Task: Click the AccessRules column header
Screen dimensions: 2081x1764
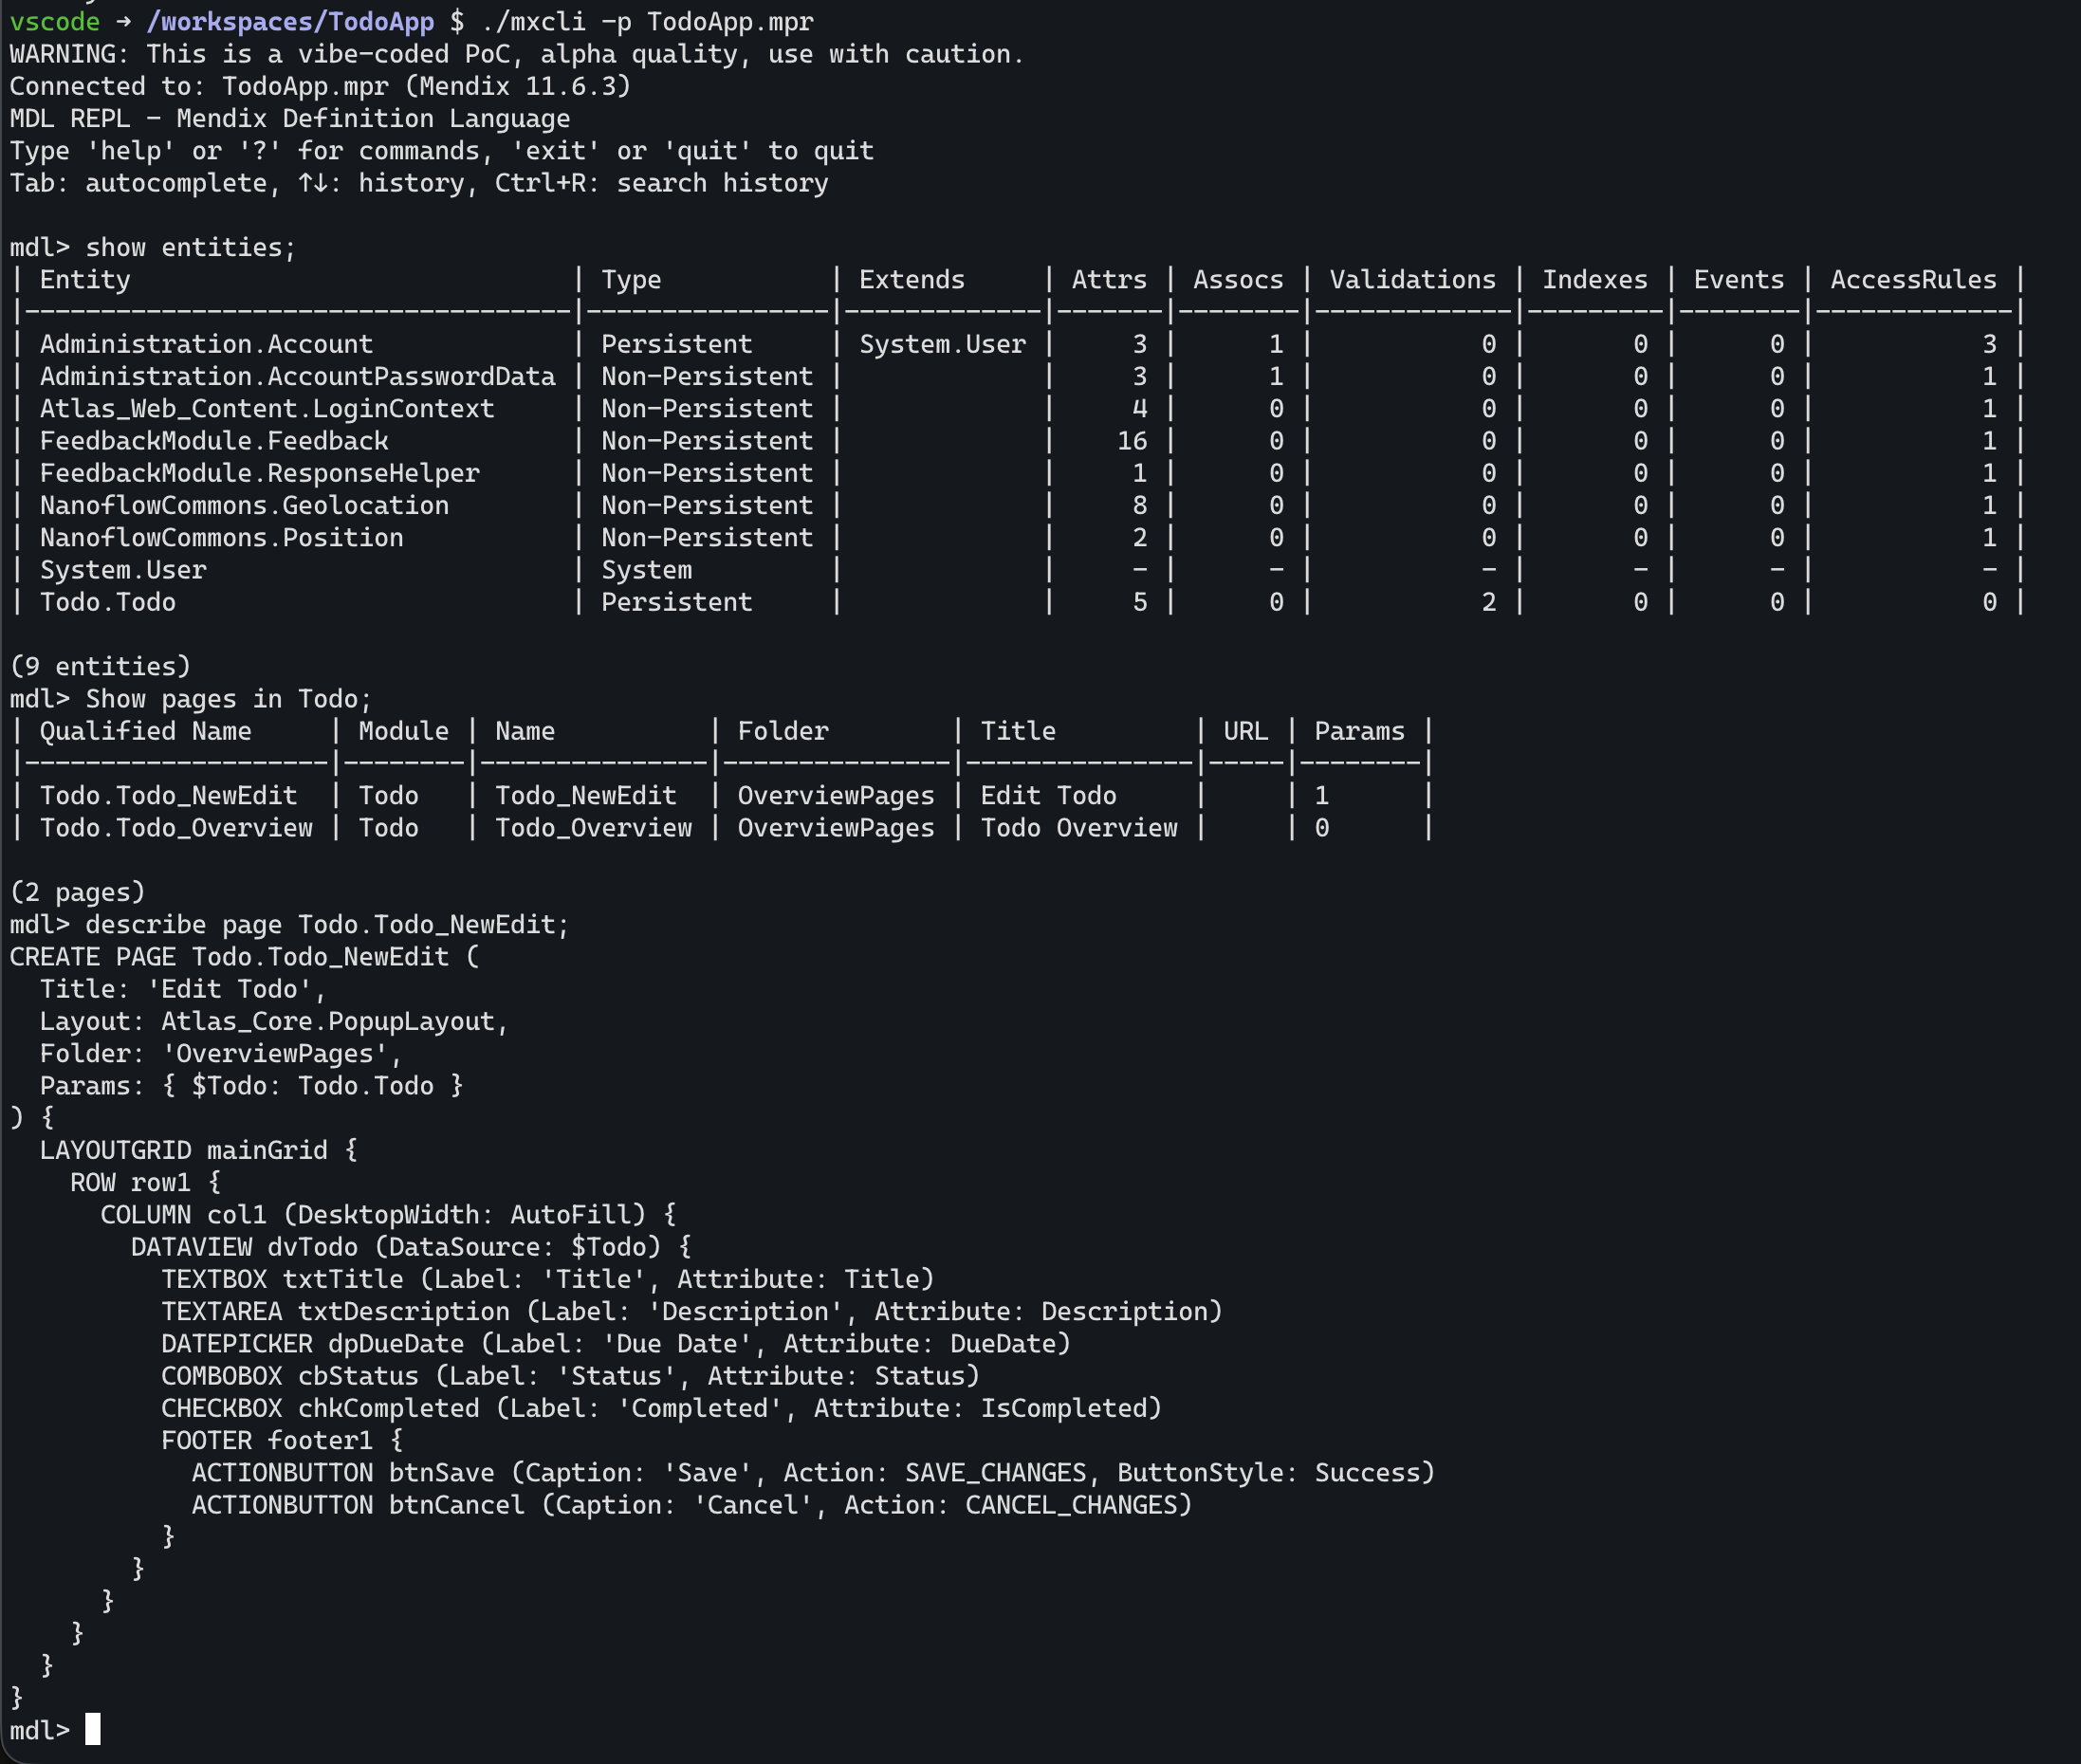Action: click(x=1913, y=280)
